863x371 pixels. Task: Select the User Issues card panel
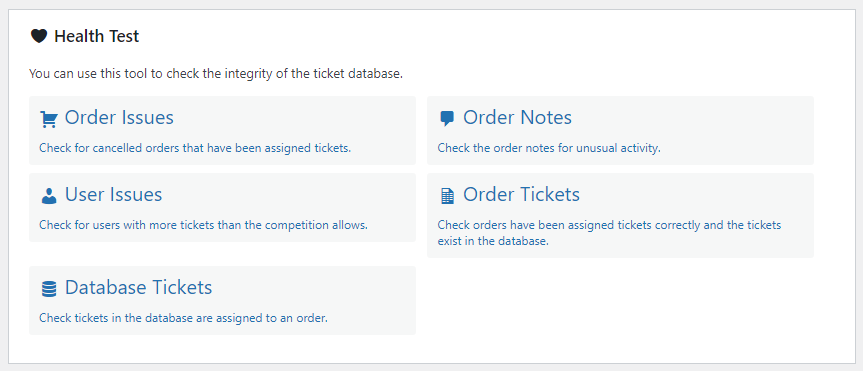[x=222, y=208]
